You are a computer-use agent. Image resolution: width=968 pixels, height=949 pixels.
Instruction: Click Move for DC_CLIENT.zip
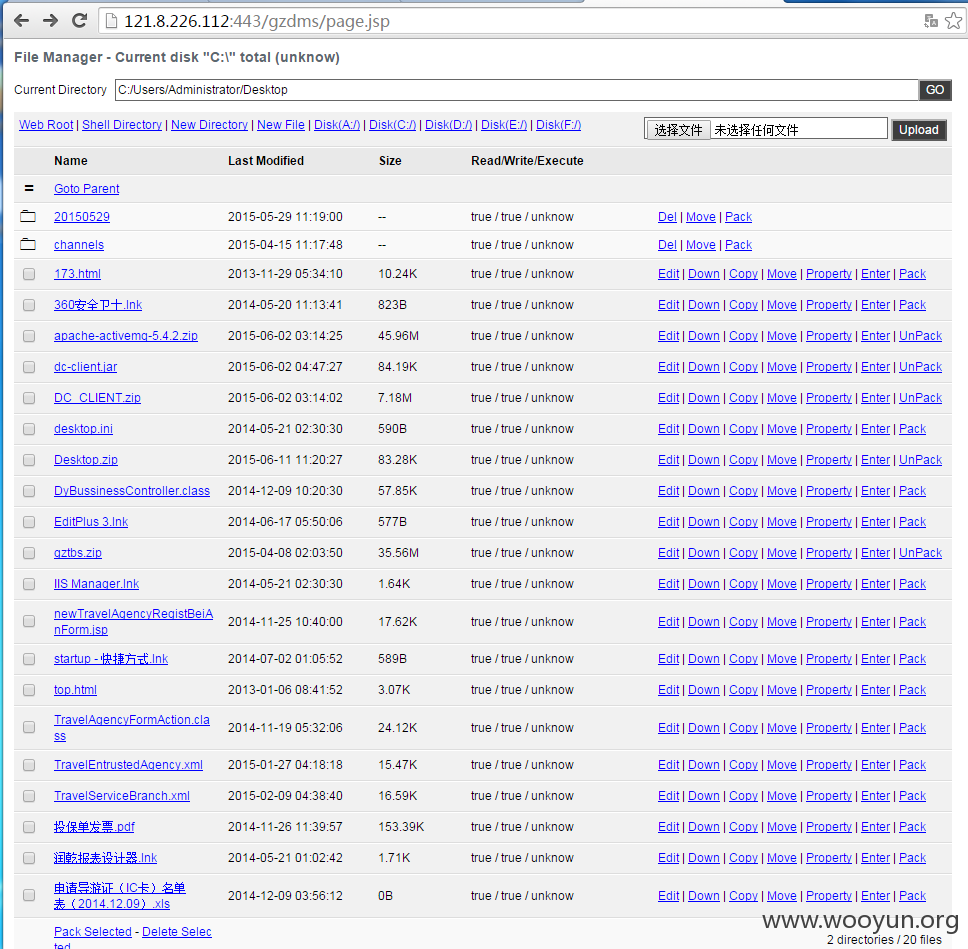pyautogui.click(x=782, y=398)
